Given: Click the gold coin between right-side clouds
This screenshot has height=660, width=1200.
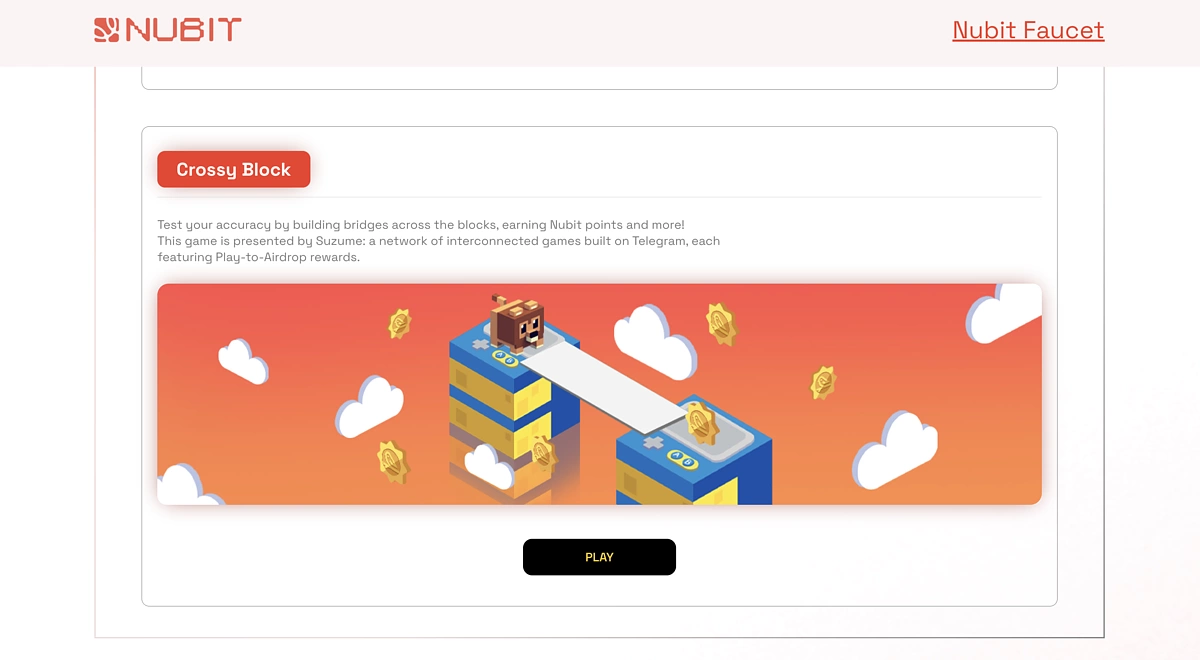Looking at the screenshot, I should [823, 382].
